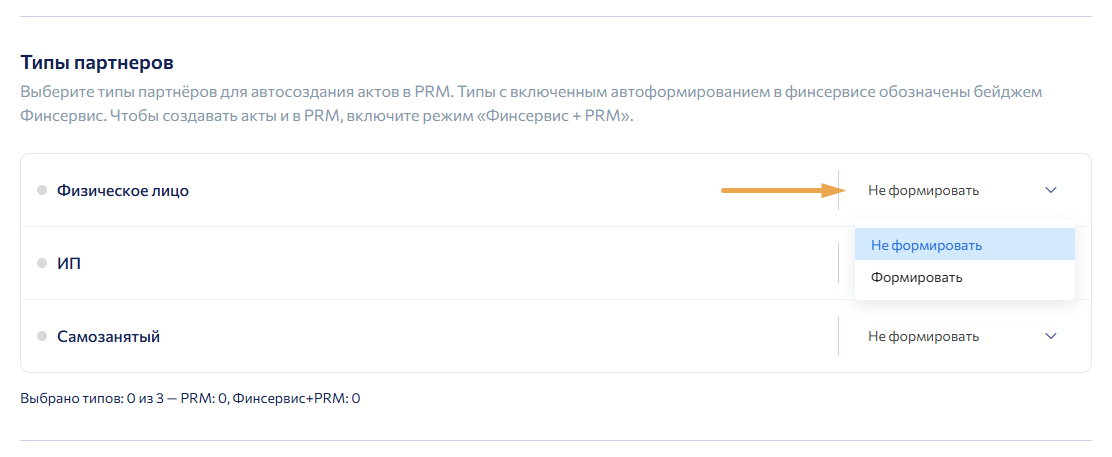Image resolution: width=1112 pixels, height=457 pixels.
Task: Click the 'Типы партнеров' section heading
Action: click(x=97, y=63)
